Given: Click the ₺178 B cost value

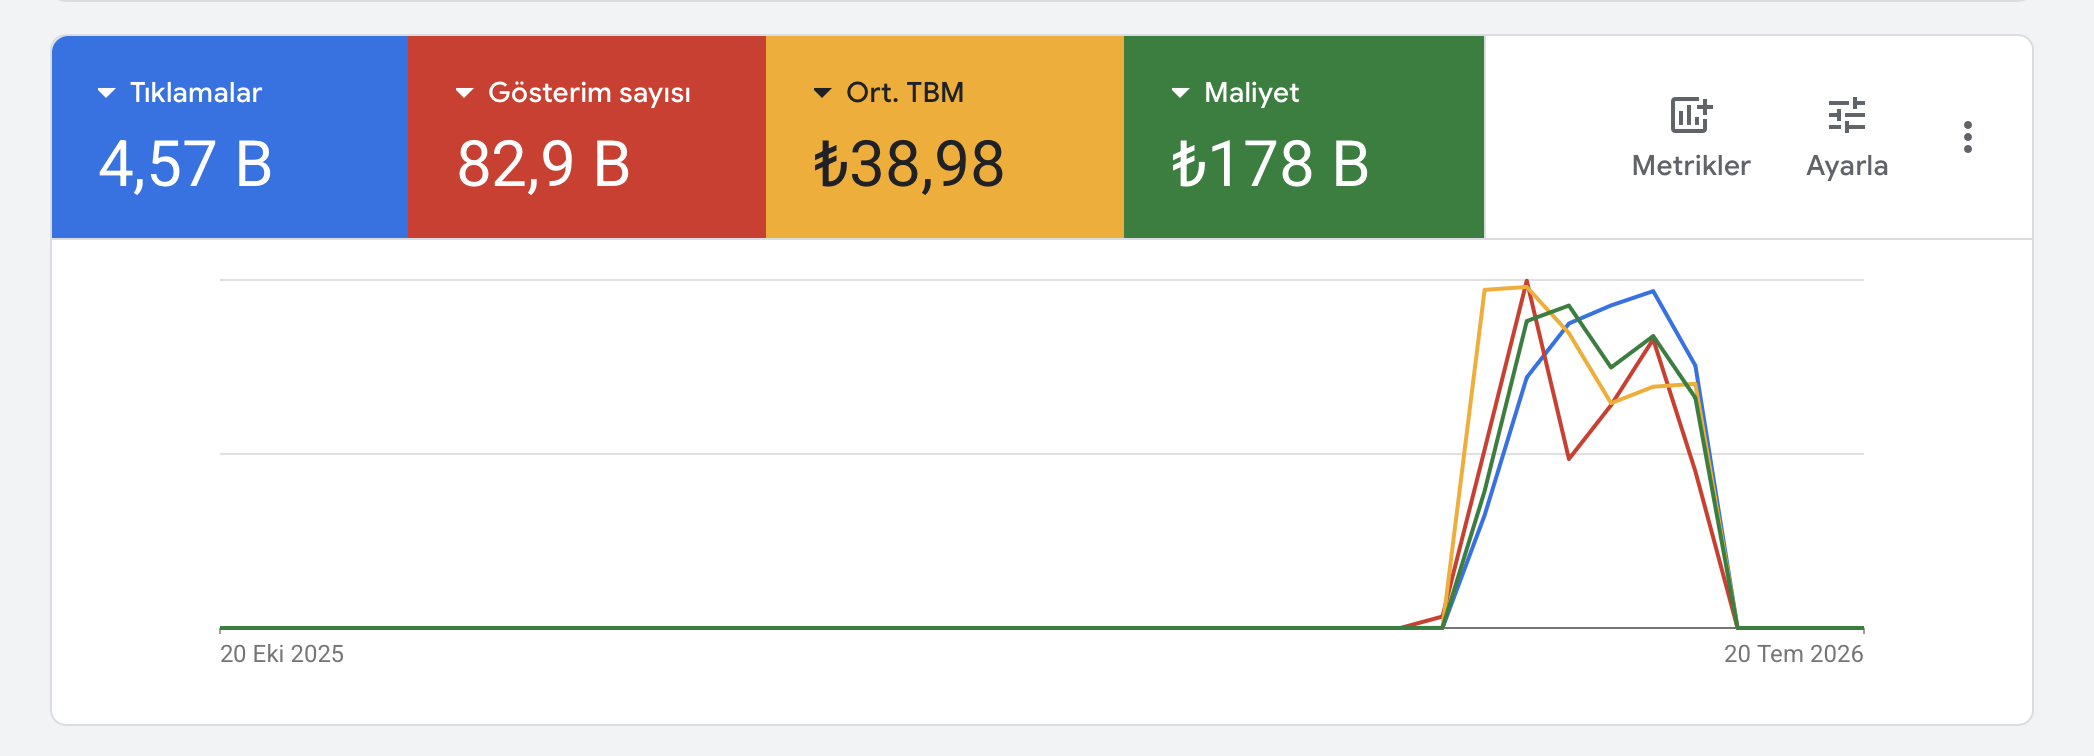Looking at the screenshot, I should point(1270,164).
